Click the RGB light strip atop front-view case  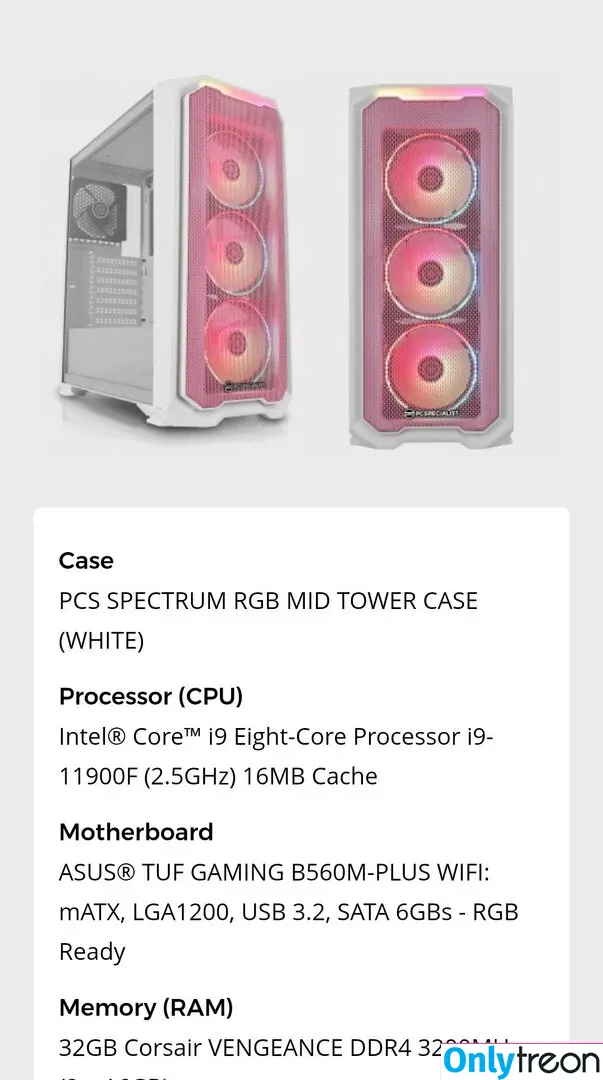(x=430, y=92)
